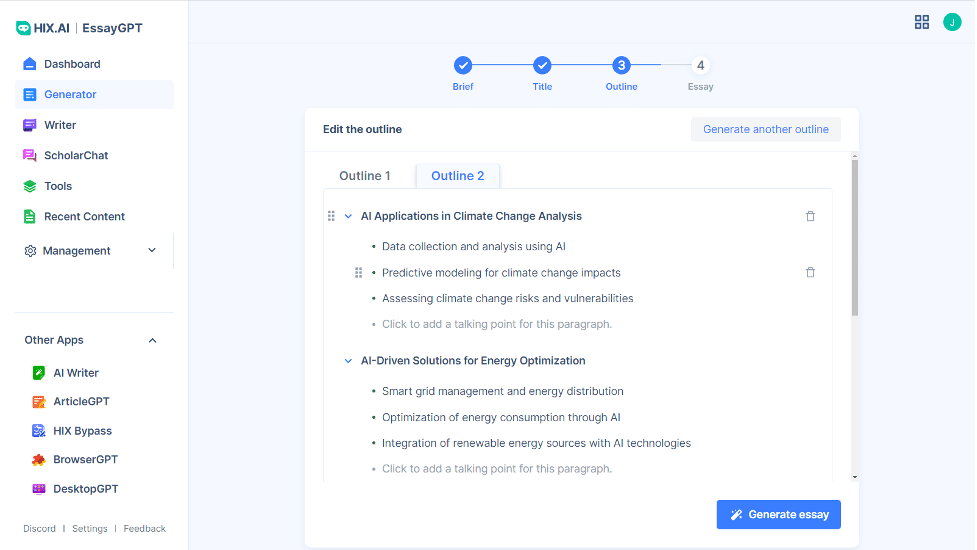Click the Management gear icon
This screenshot has width=977, height=550.
pyautogui.click(x=30, y=251)
